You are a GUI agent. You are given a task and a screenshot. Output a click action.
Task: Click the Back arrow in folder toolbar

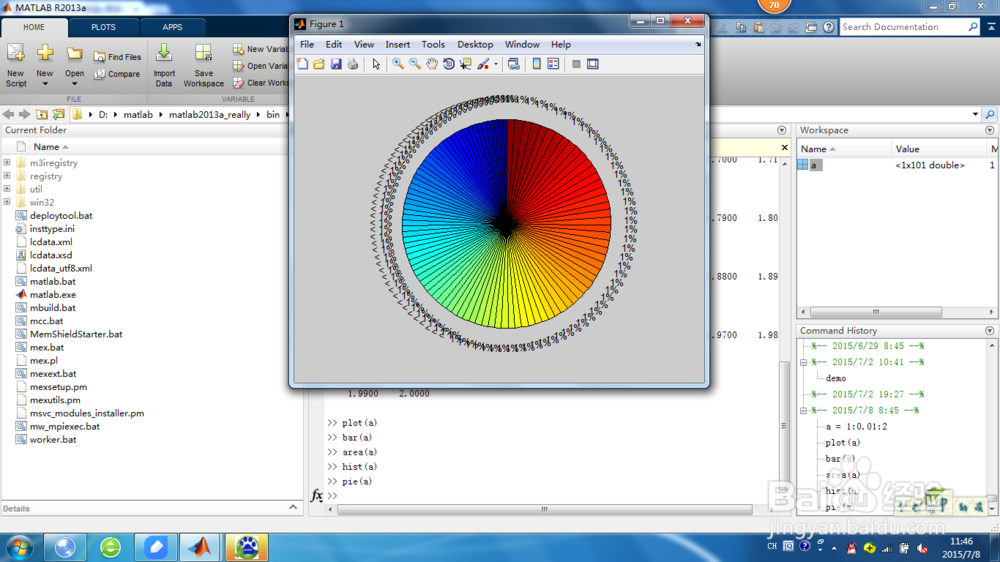(8, 115)
